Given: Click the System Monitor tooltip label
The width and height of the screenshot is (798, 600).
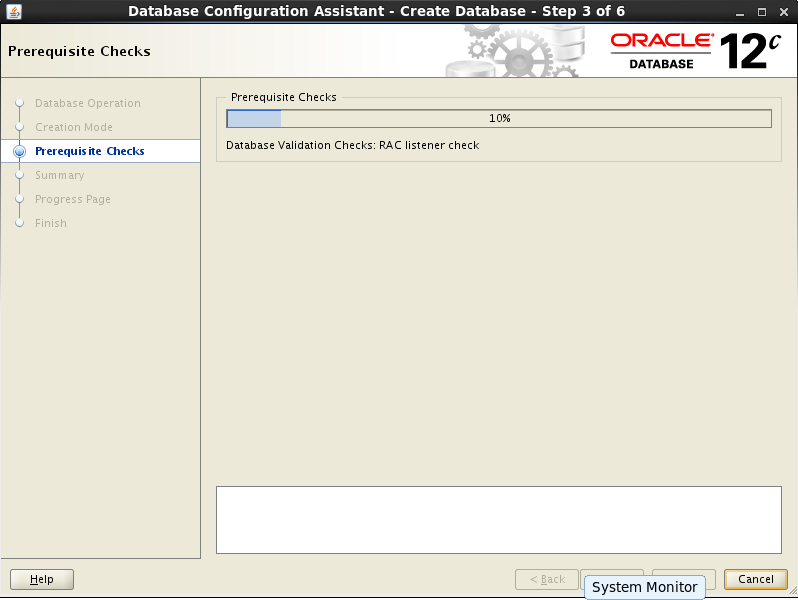Looking at the screenshot, I should point(644,587).
